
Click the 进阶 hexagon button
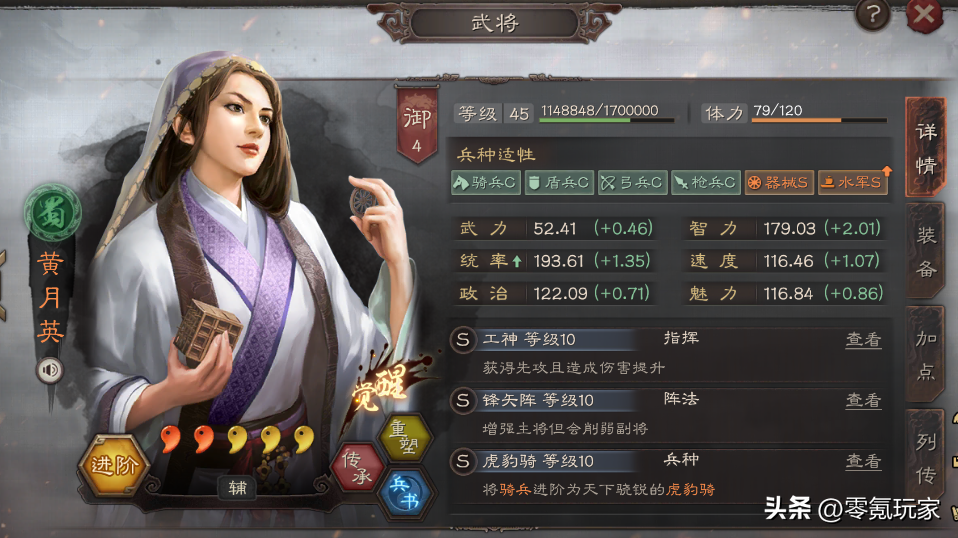tap(114, 465)
